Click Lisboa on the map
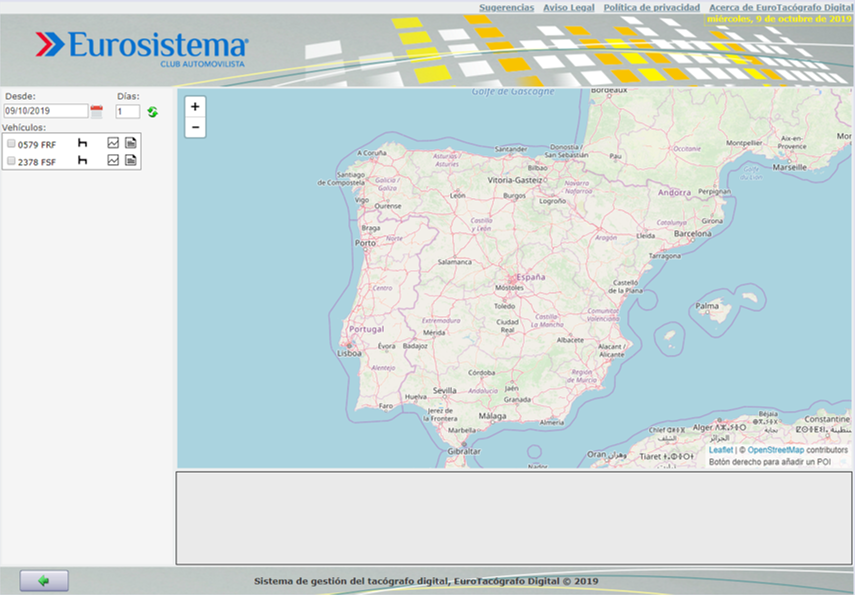 [x=349, y=353]
